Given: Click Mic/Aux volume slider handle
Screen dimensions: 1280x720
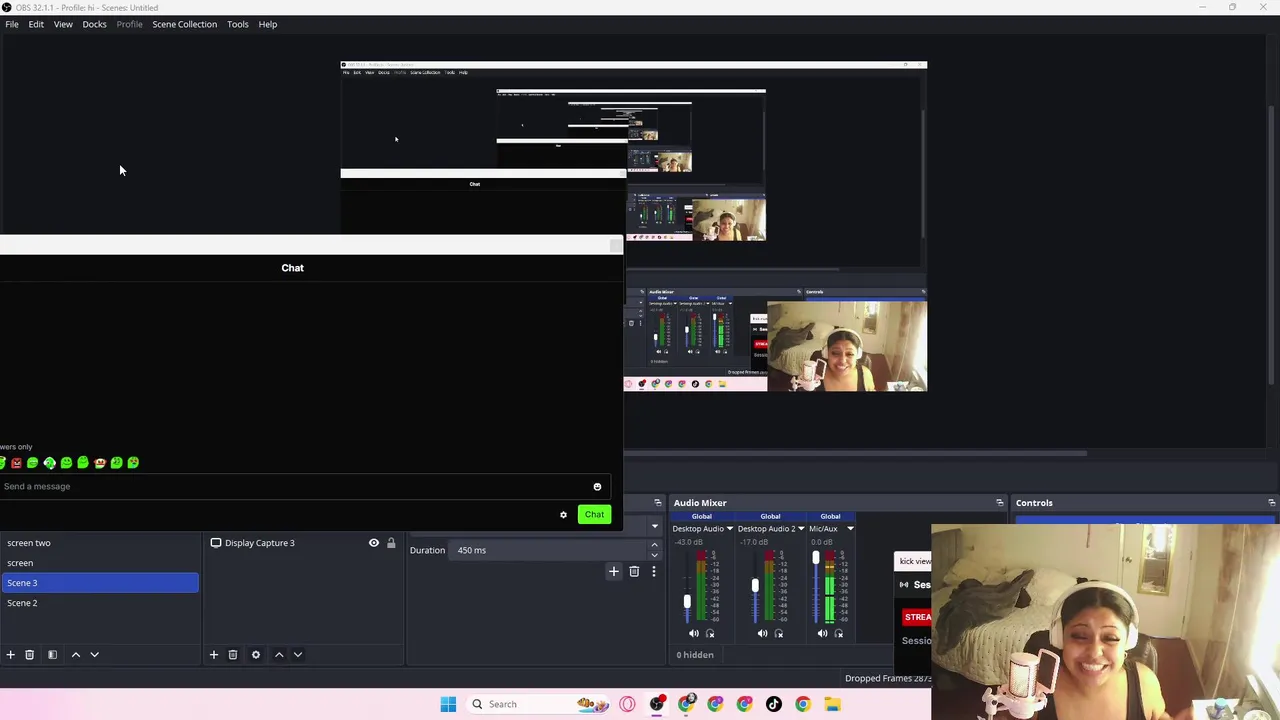Looking at the screenshot, I should [815, 558].
